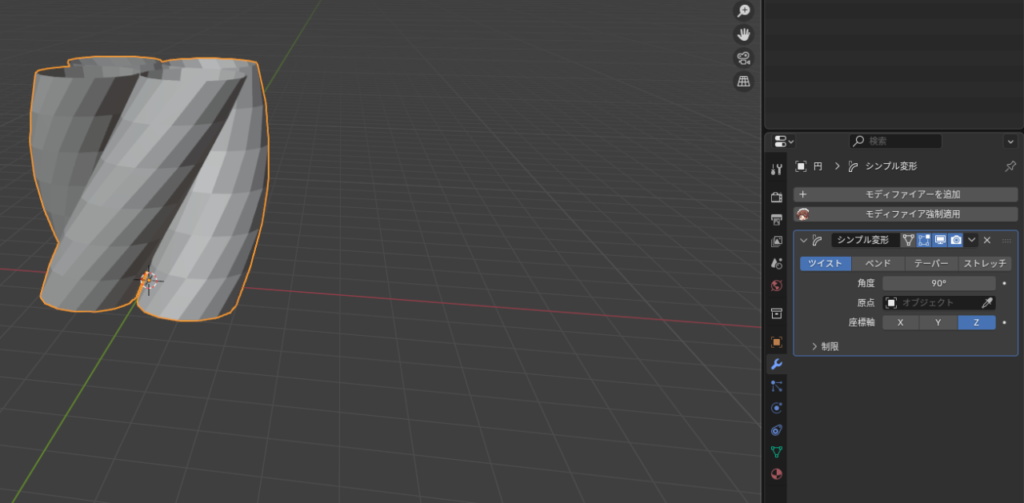Toggle modifier edit mode display icon

tap(924, 240)
